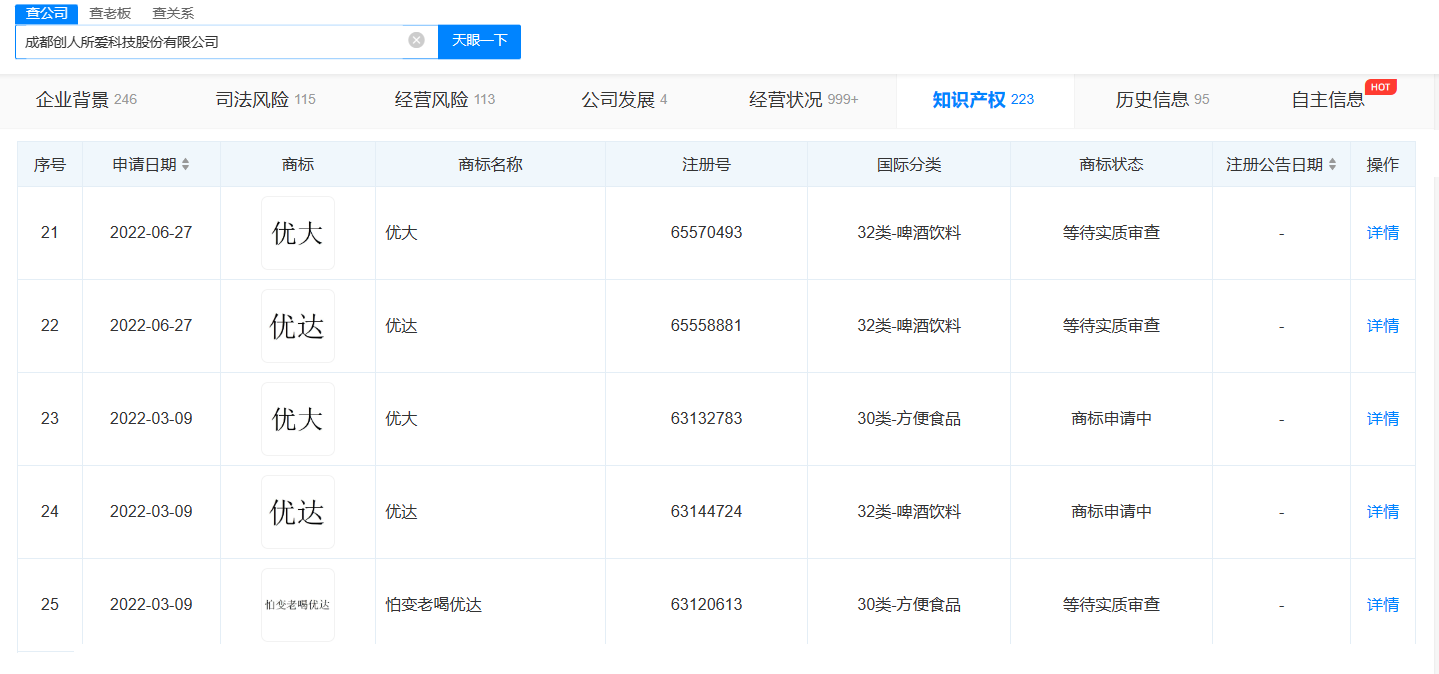1439x674 pixels.
Task: Switch to 查老板 search mode
Action: click(110, 13)
